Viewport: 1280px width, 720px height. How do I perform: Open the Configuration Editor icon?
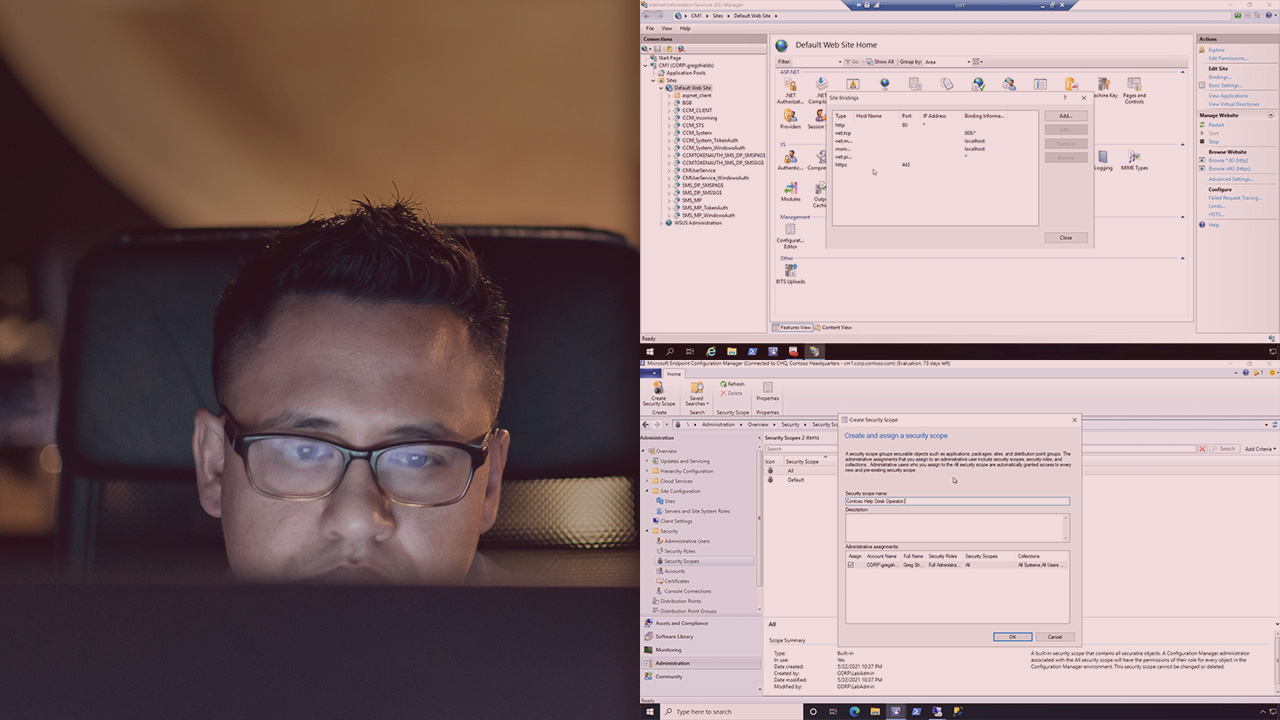[790, 231]
